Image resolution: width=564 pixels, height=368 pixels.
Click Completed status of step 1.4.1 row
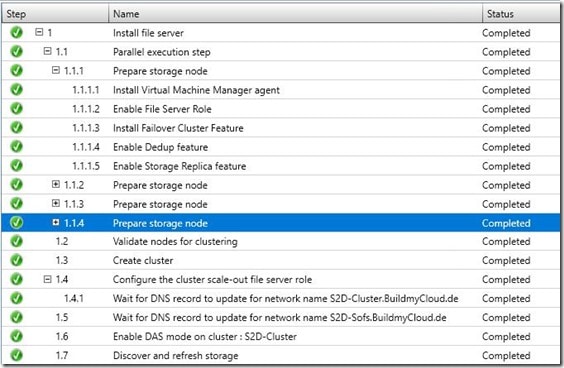coord(506,299)
